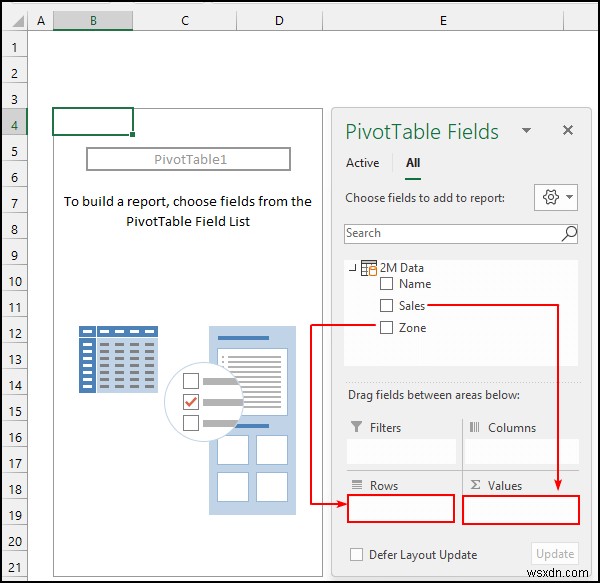Click the Sigma Values icon
The image size is (600, 583).
475,485
